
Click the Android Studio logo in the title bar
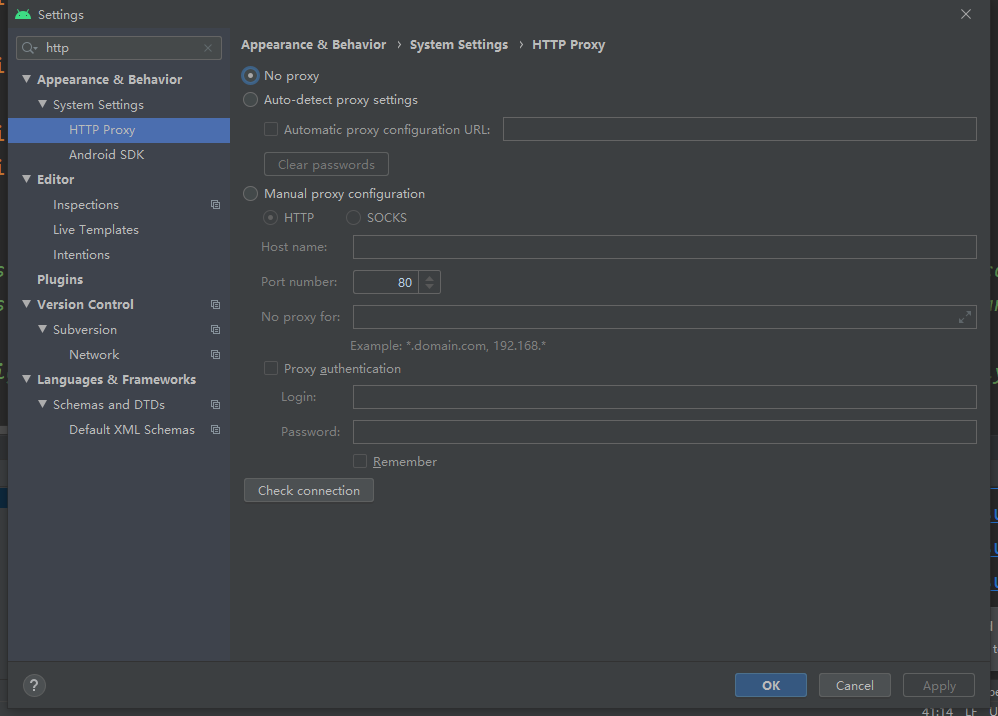[x=23, y=14]
